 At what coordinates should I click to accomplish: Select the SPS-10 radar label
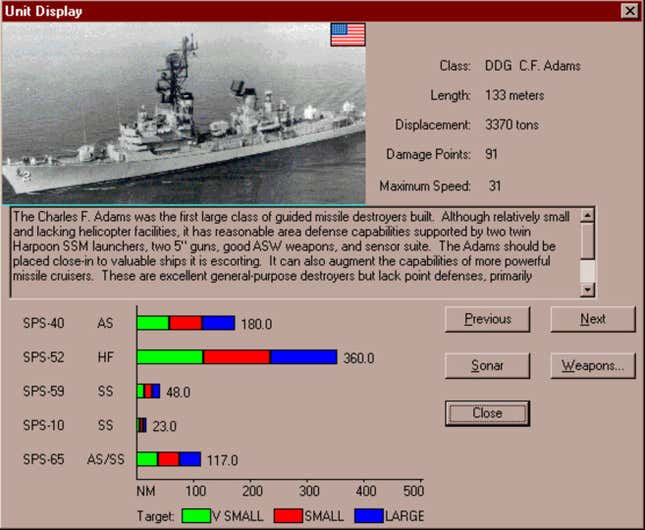pyautogui.click(x=44, y=425)
